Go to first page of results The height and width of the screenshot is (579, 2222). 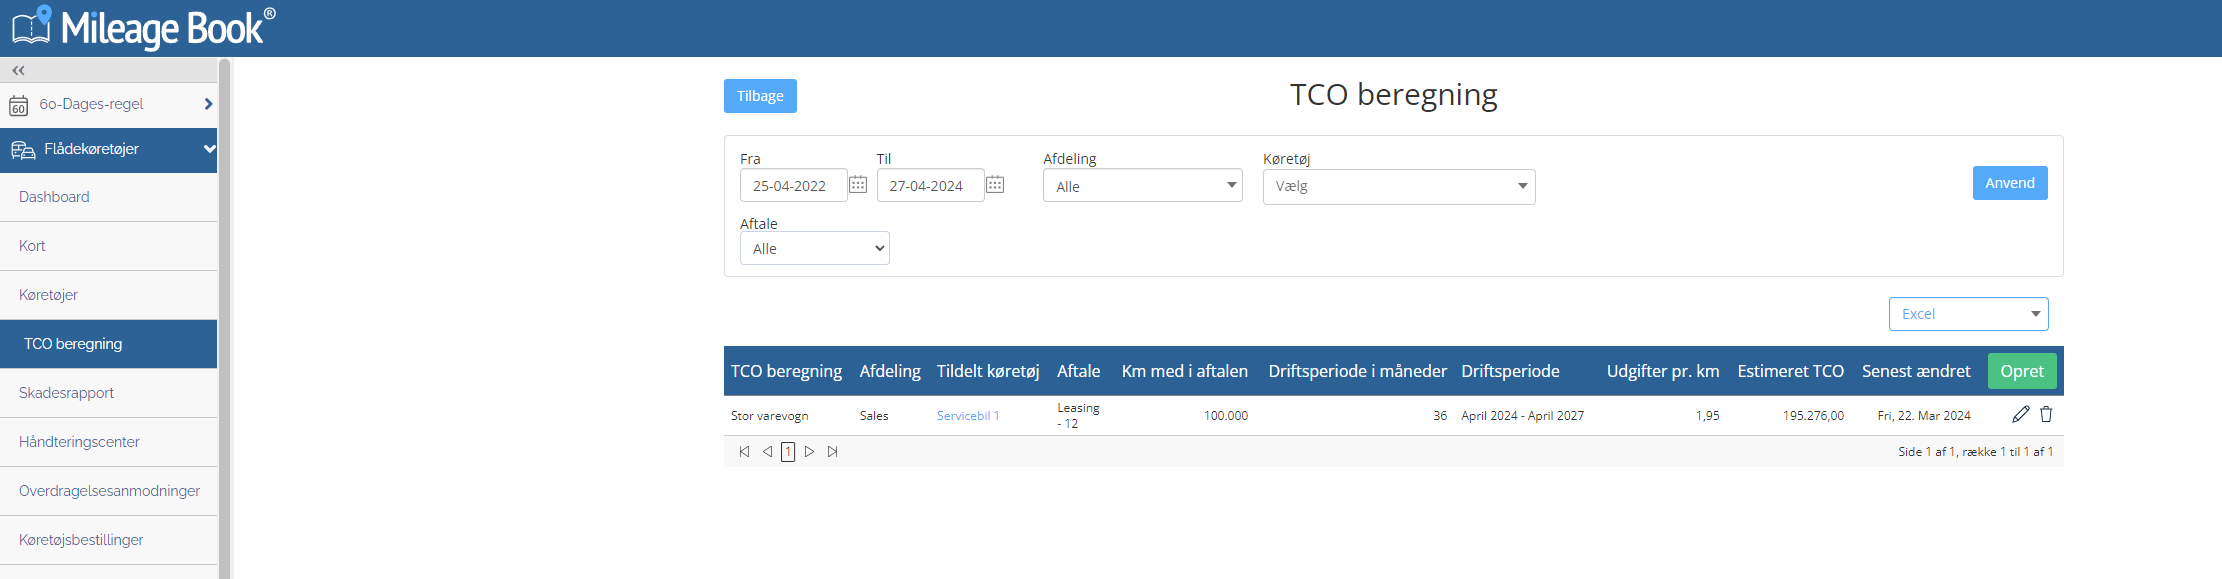coord(744,452)
